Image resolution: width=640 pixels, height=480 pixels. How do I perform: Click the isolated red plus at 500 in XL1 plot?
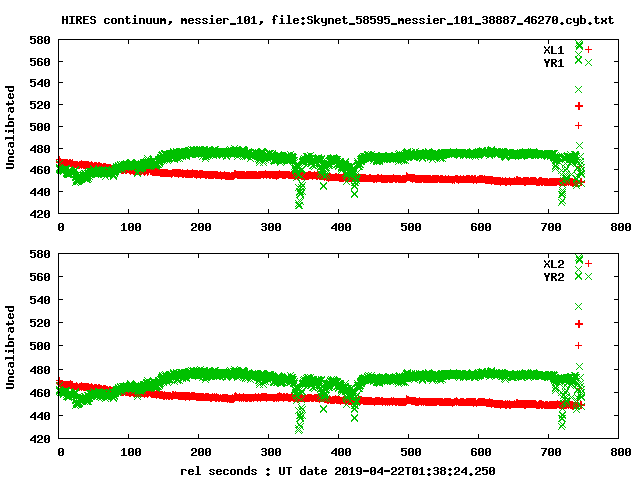(x=578, y=126)
